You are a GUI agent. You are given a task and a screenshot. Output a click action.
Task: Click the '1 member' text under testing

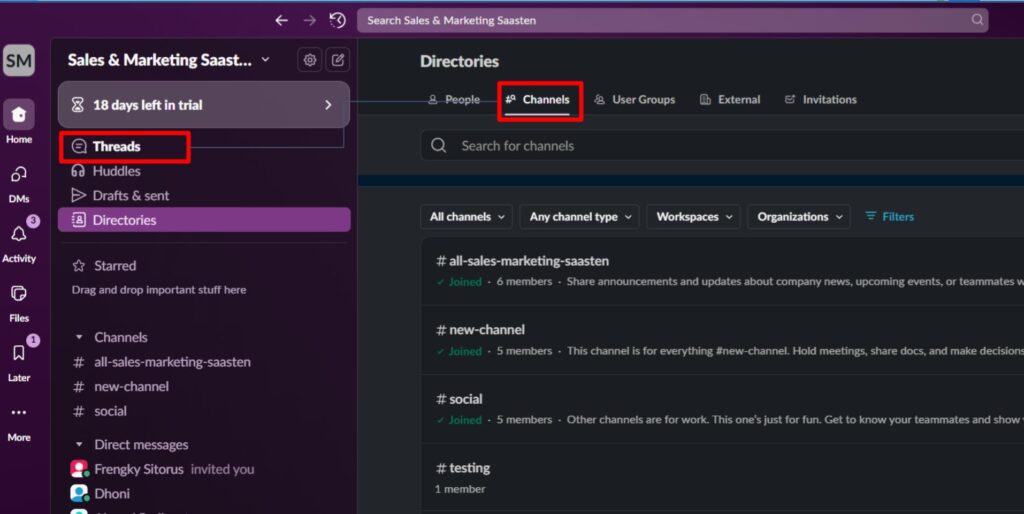[460, 489]
